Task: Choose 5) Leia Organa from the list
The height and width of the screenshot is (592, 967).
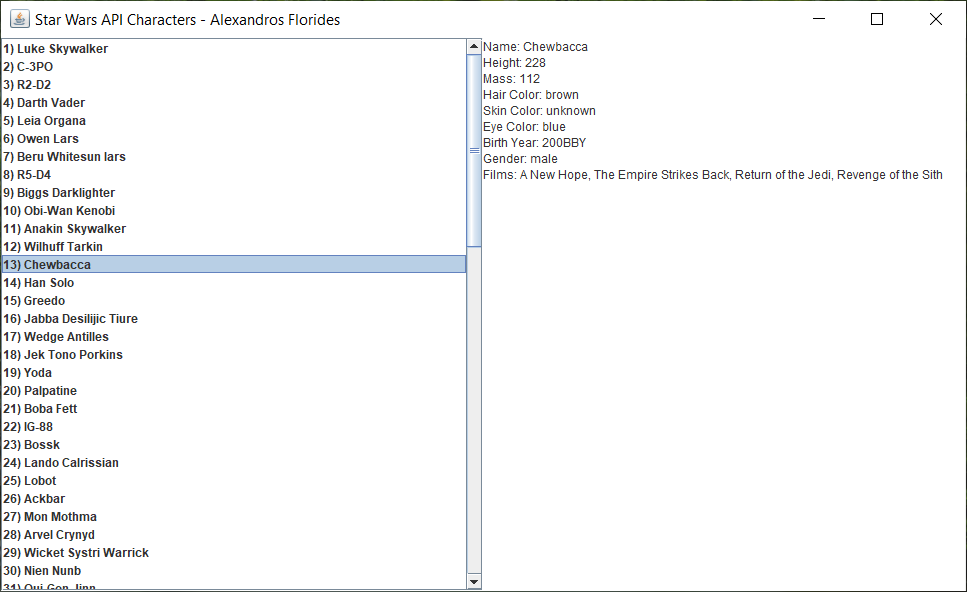Action: (234, 121)
